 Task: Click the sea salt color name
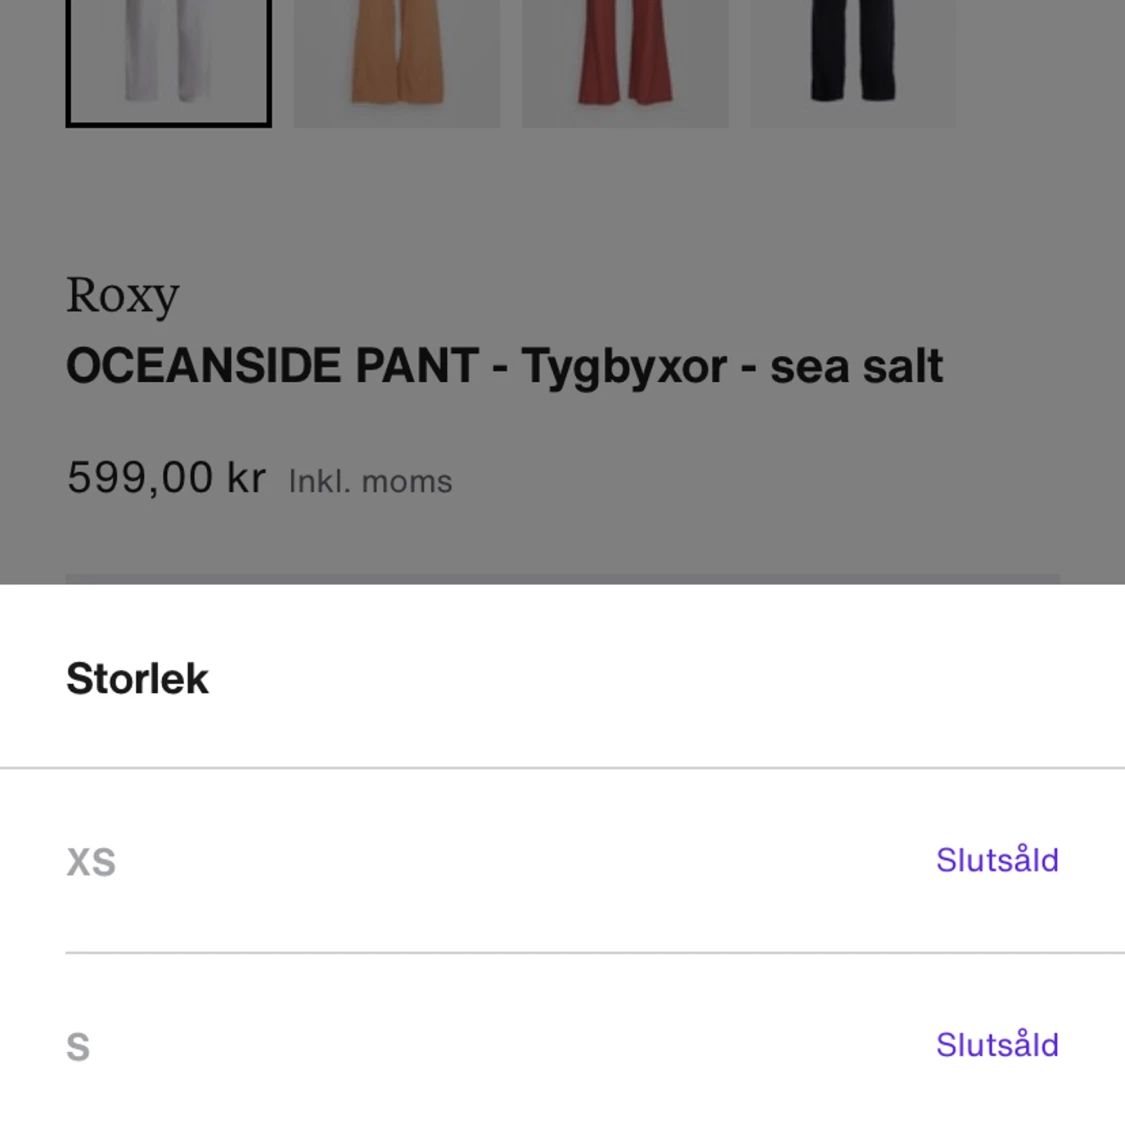(856, 366)
